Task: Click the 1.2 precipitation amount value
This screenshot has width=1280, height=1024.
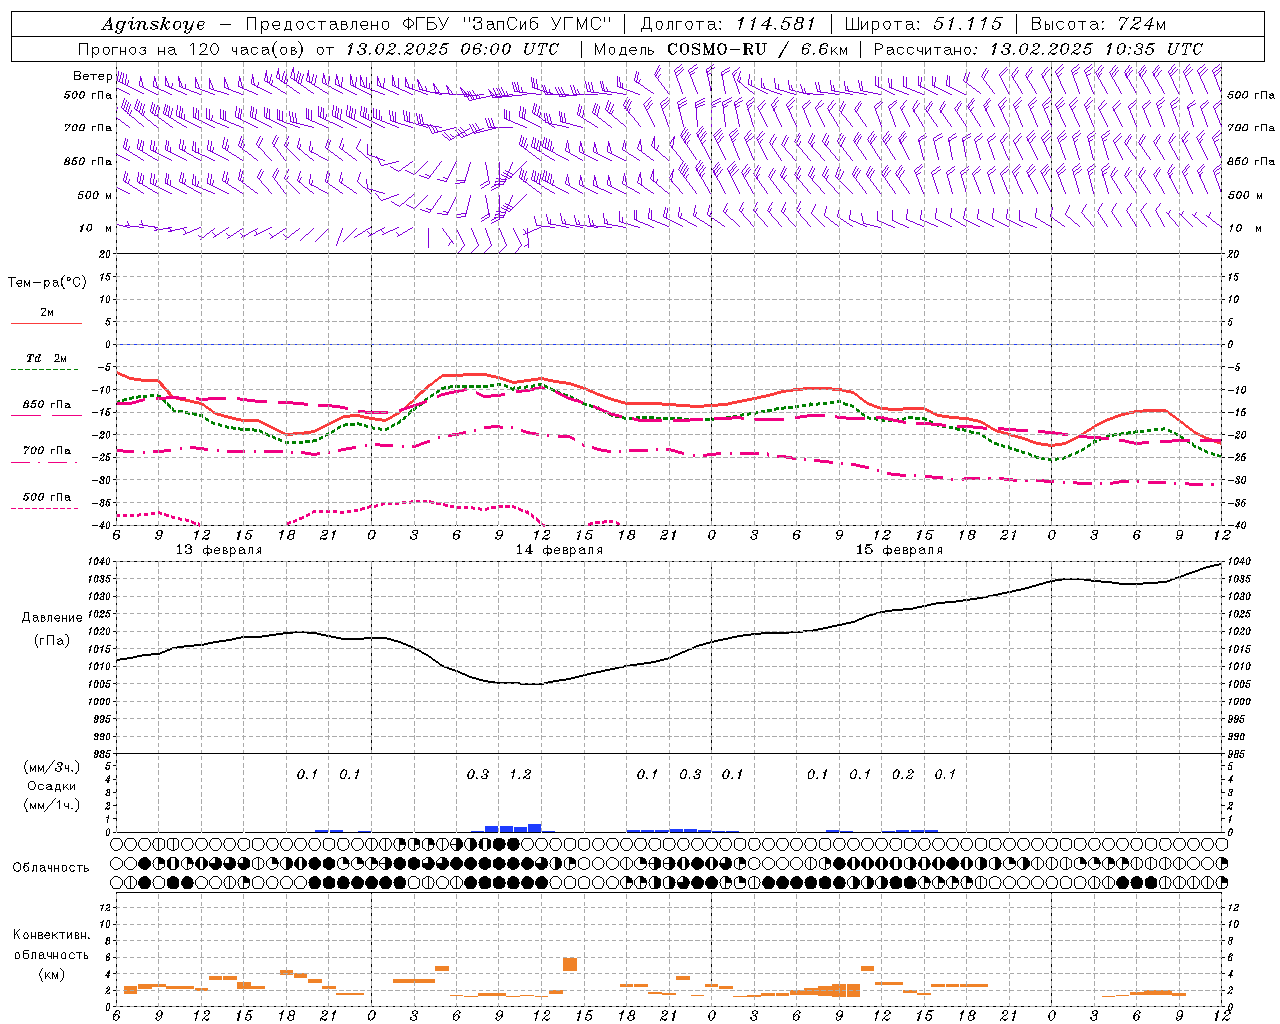Action: [520, 774]
